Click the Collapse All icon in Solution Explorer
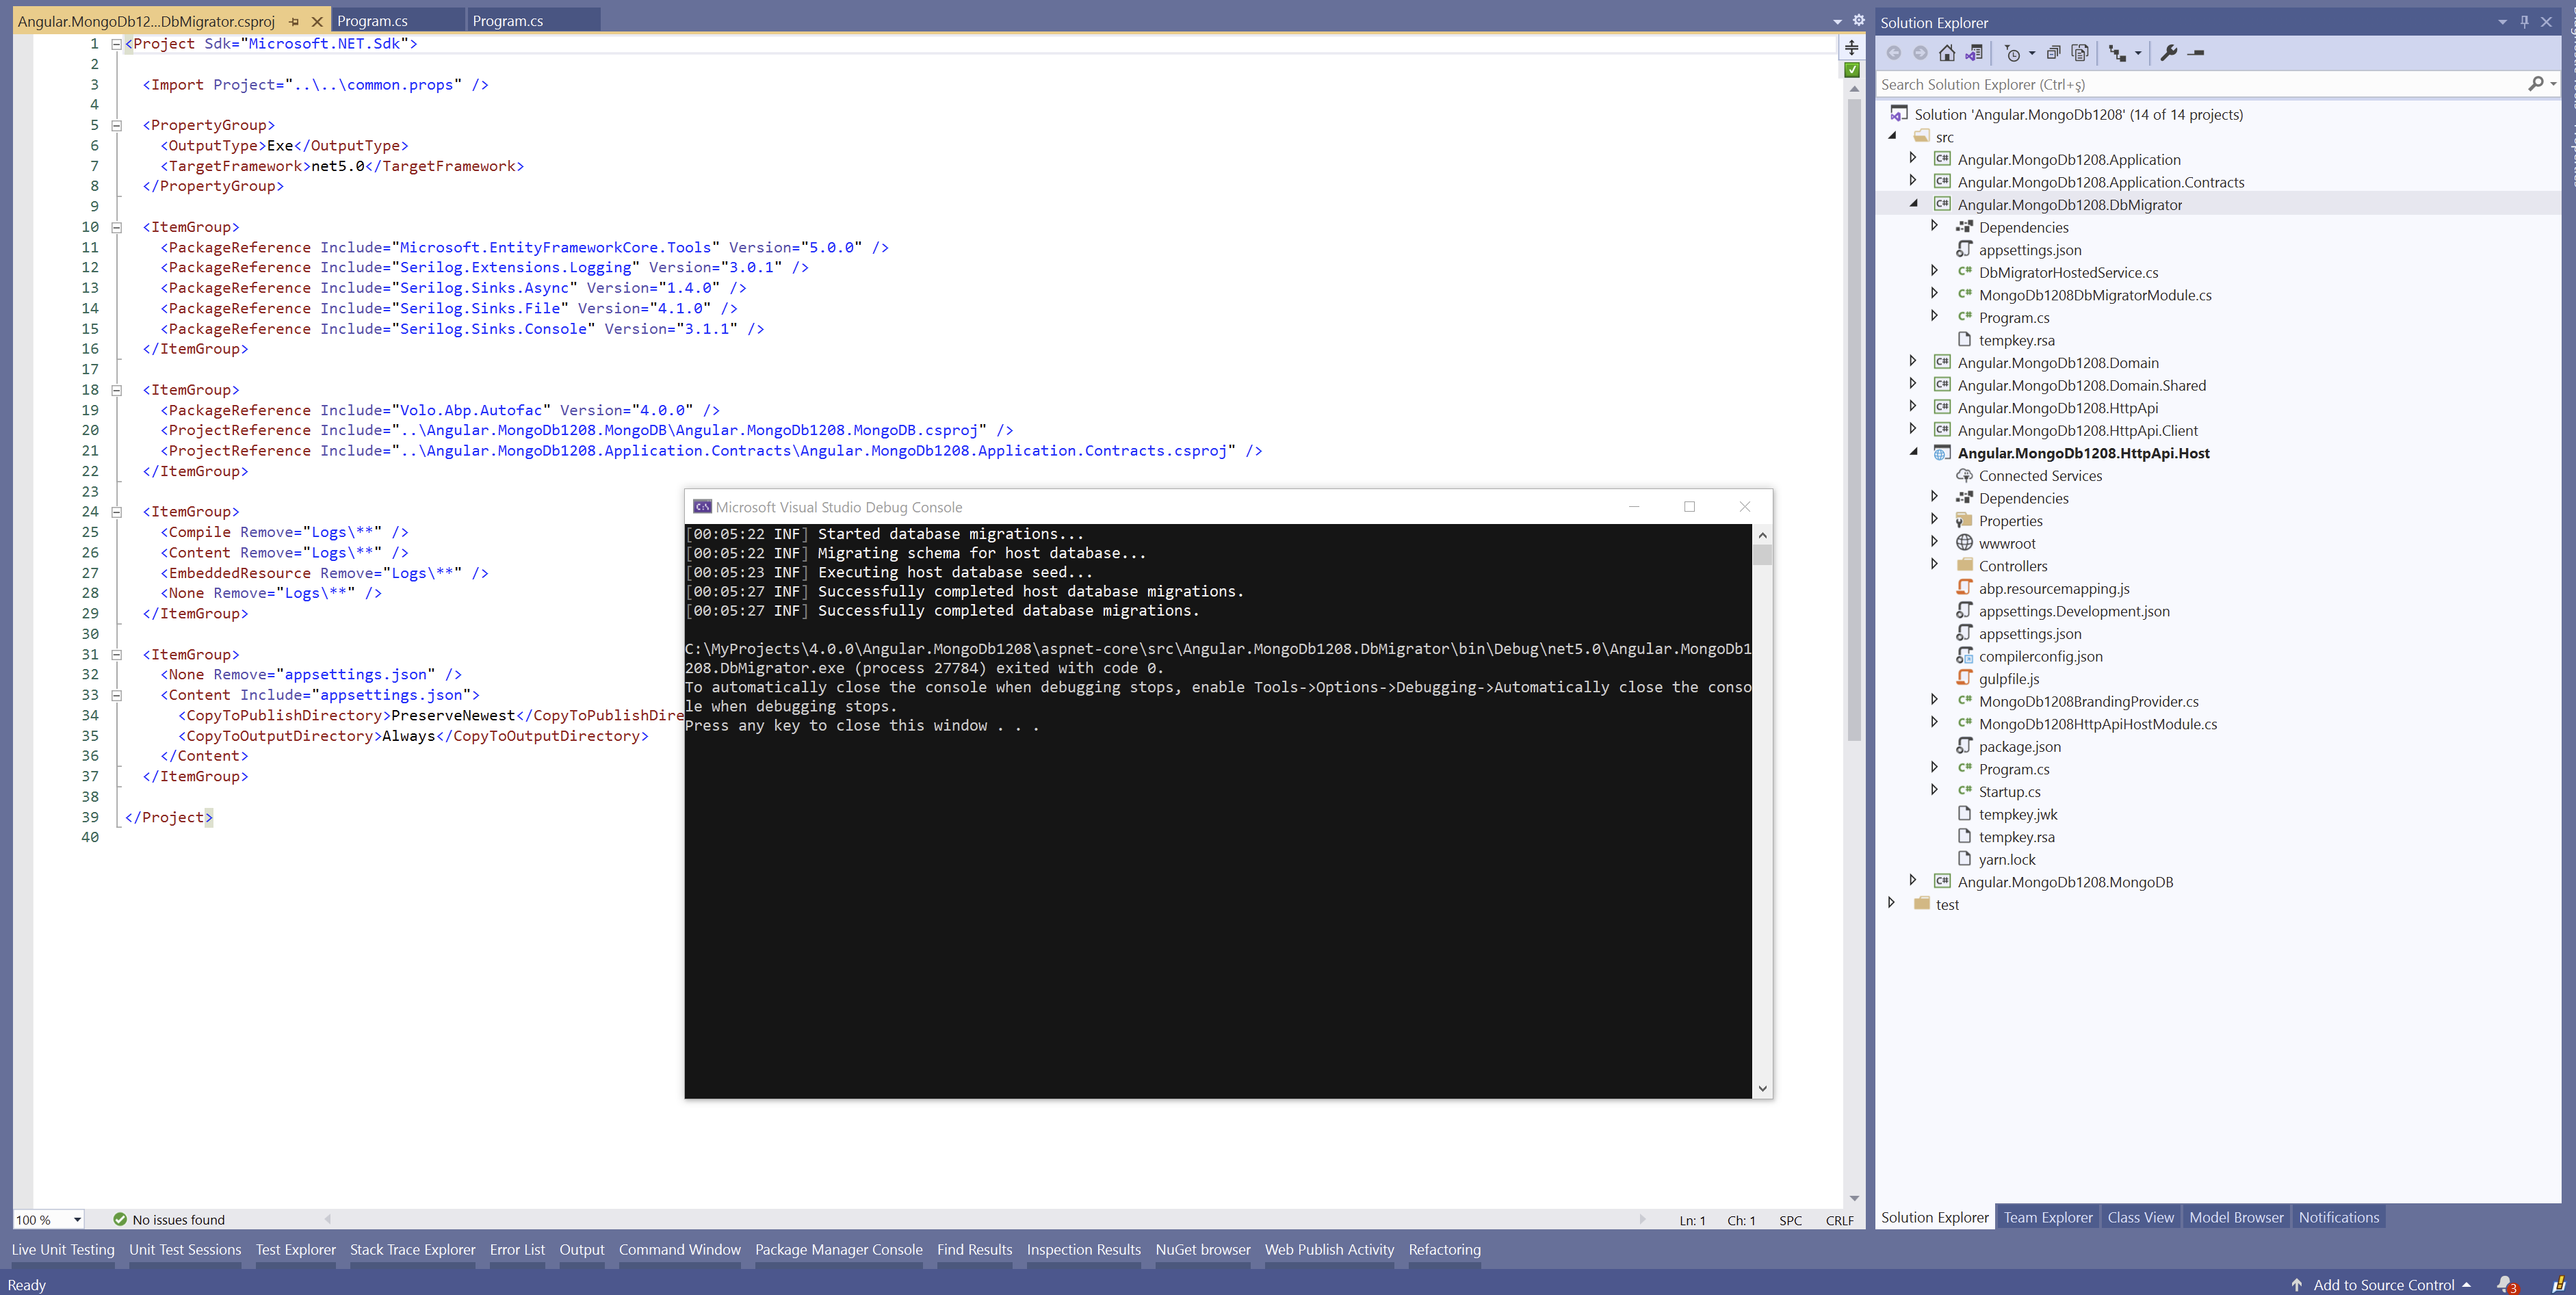The image size is (2576, 1295). [2053, 53]
